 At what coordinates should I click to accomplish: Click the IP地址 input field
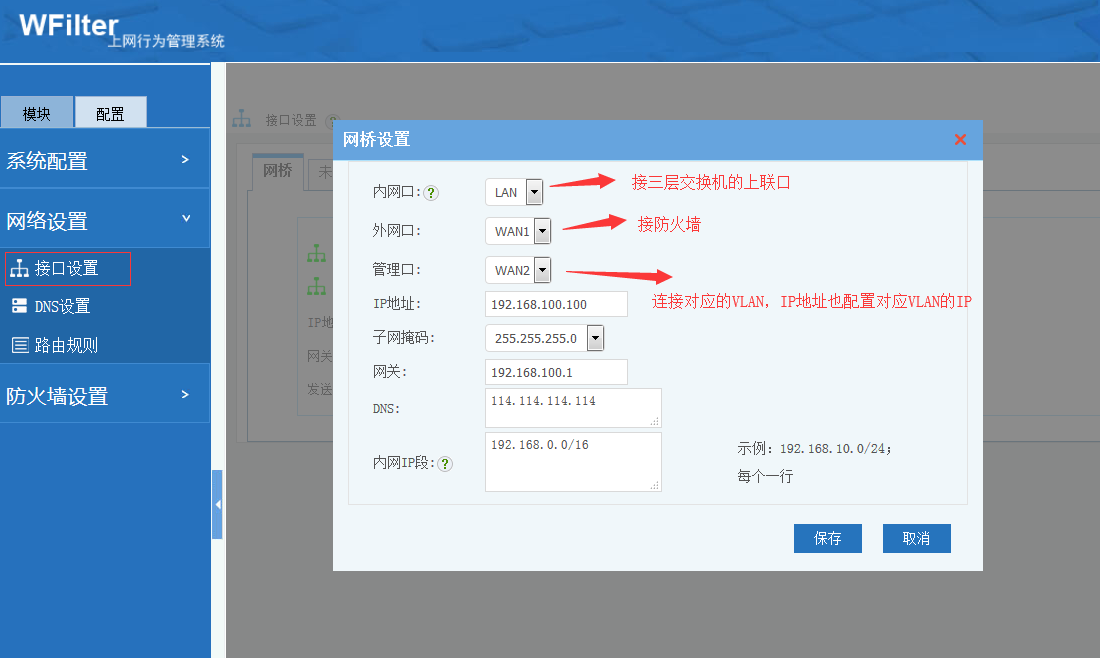[x=556, y=304]
